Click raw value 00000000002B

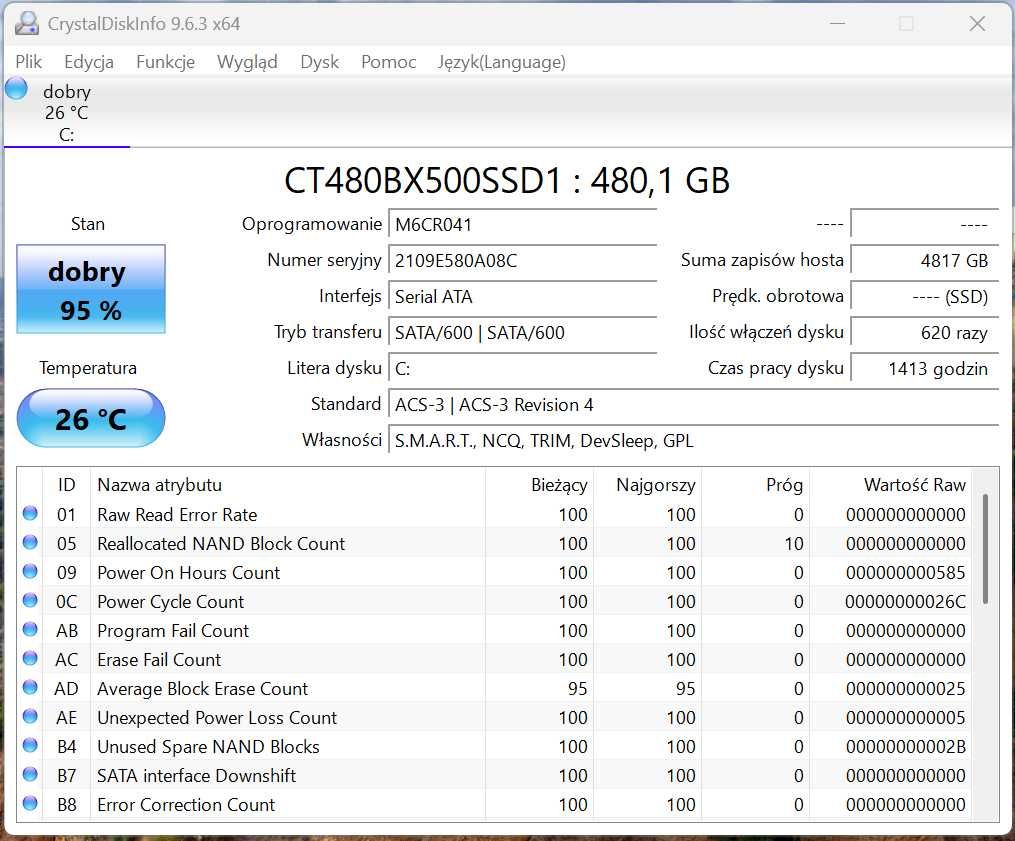[x=906, y=746]
